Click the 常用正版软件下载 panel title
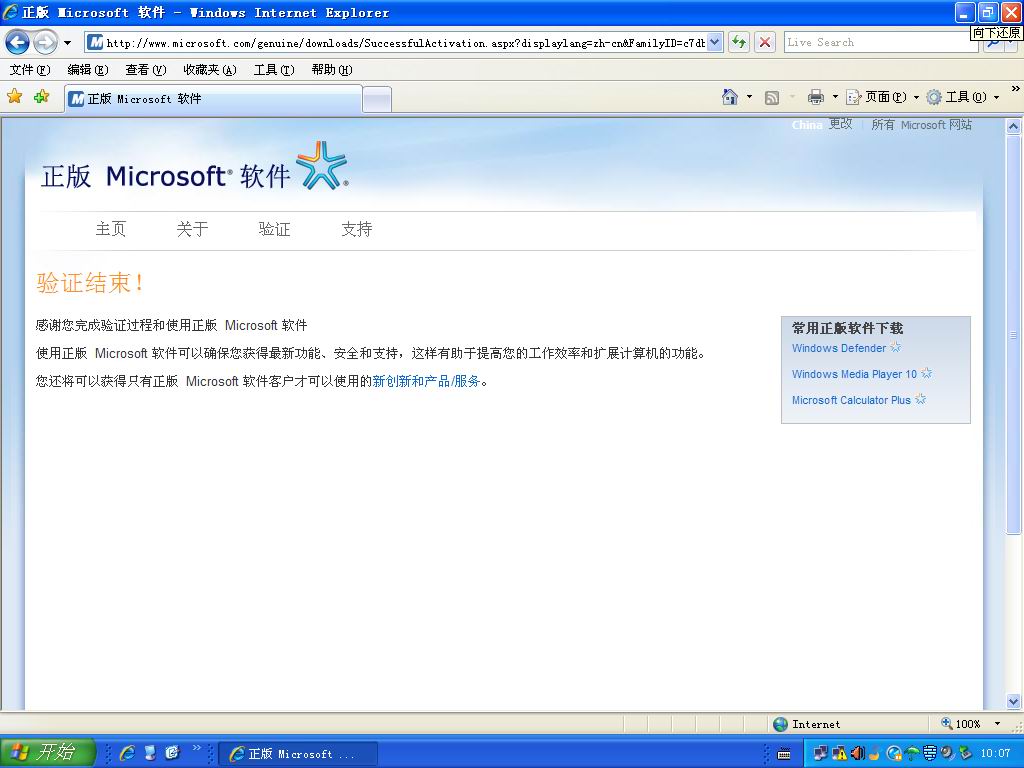The image size is (1024, 768). pos(848,328)
